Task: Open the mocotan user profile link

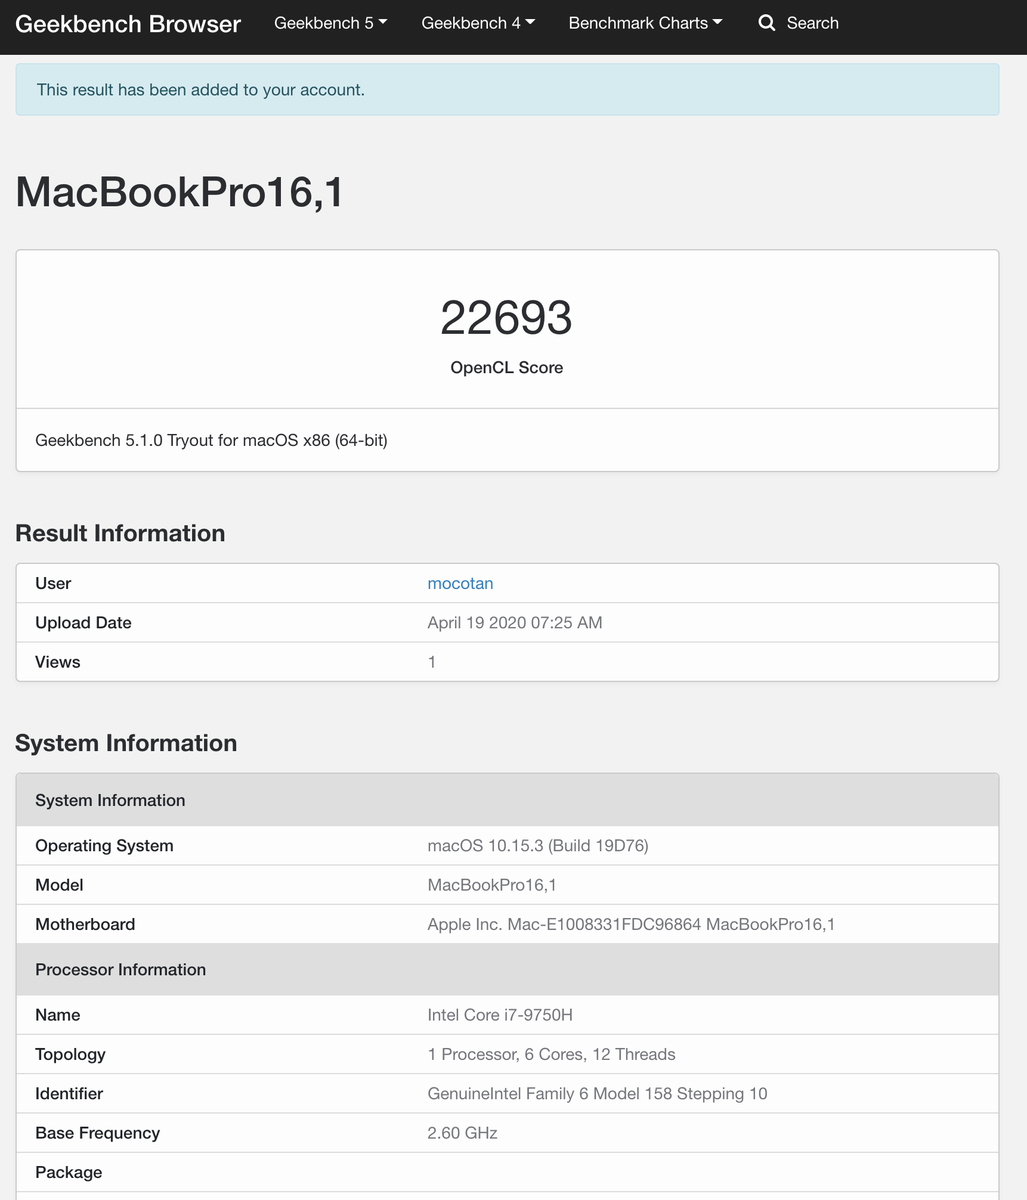Action: coord(460,583)
